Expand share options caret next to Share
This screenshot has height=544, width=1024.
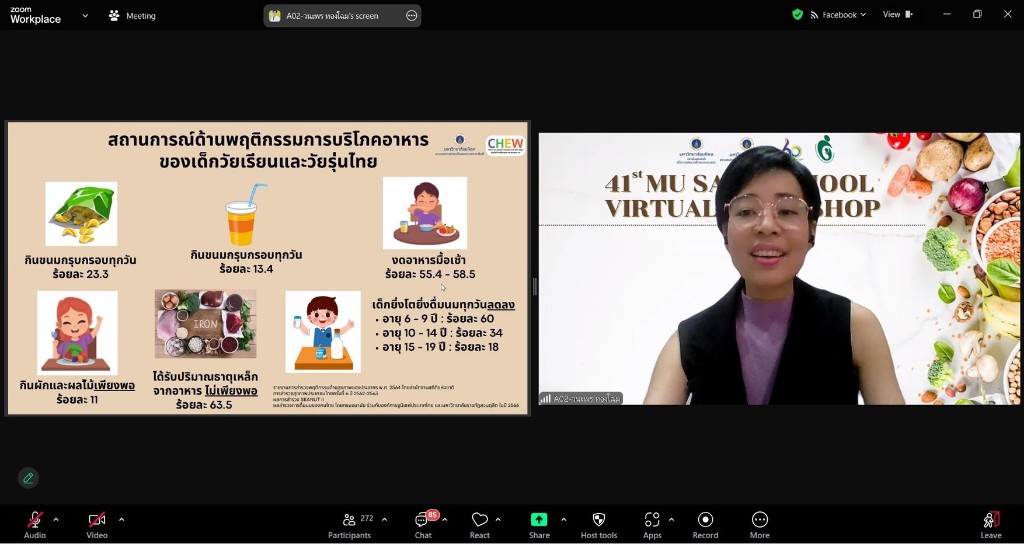tap(563, 520)
